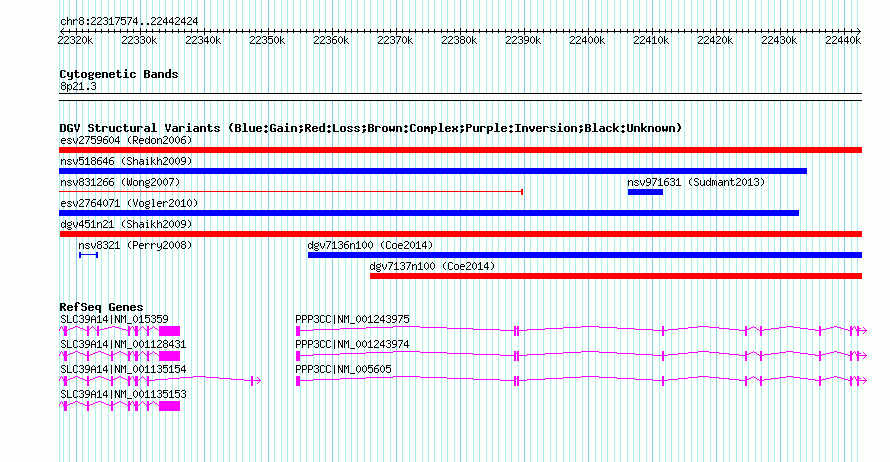This screenshot has width=890, height=462.
Task: Click the SLC39A14|NM_001135153 gene label
Action: coord(123,394)
